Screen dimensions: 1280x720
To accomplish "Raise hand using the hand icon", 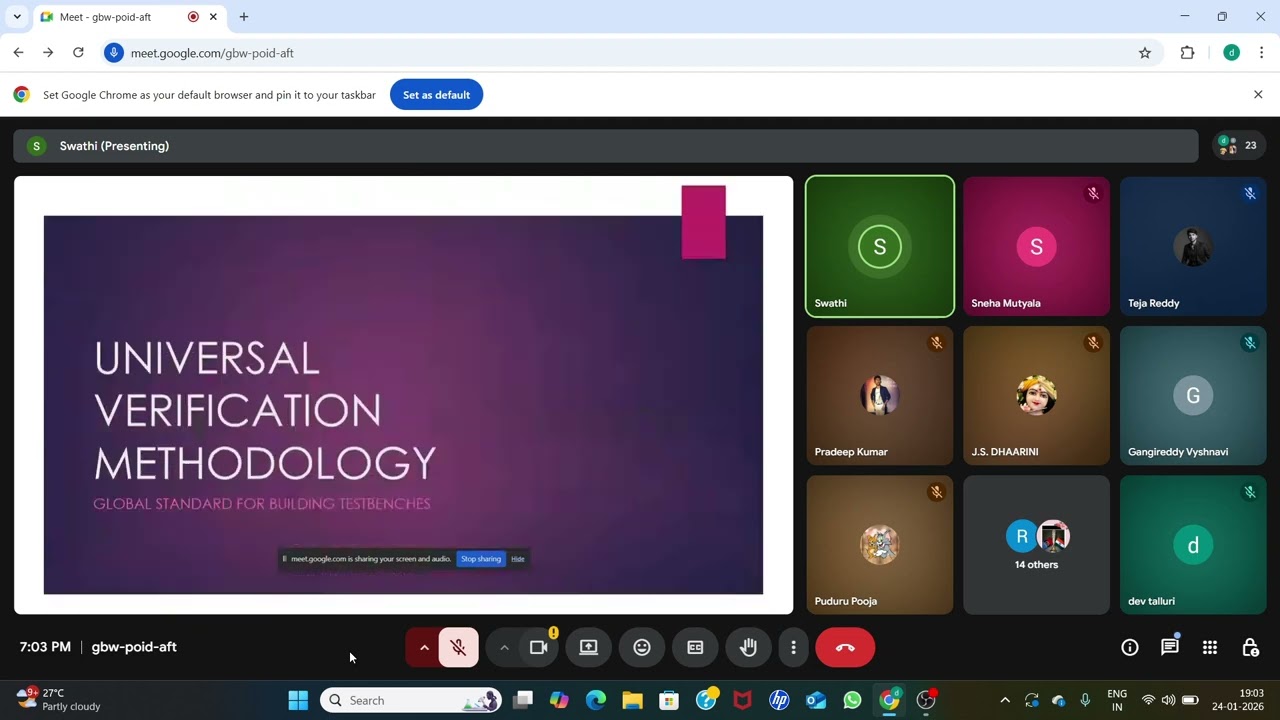I will 748,648.
